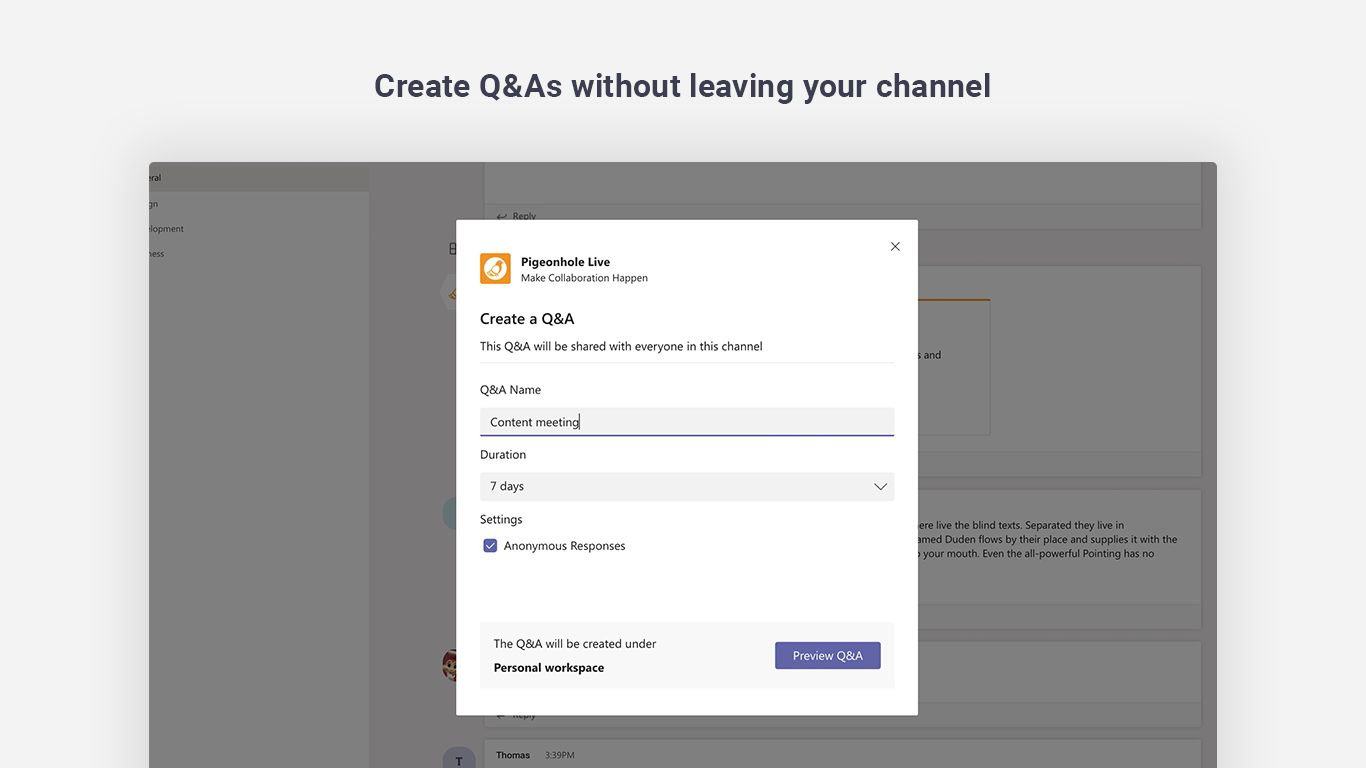This screenshot has height=768, width=1366.
Task: Open the Duration dropdown showing 7 days
Action: [x=686, y=487]
